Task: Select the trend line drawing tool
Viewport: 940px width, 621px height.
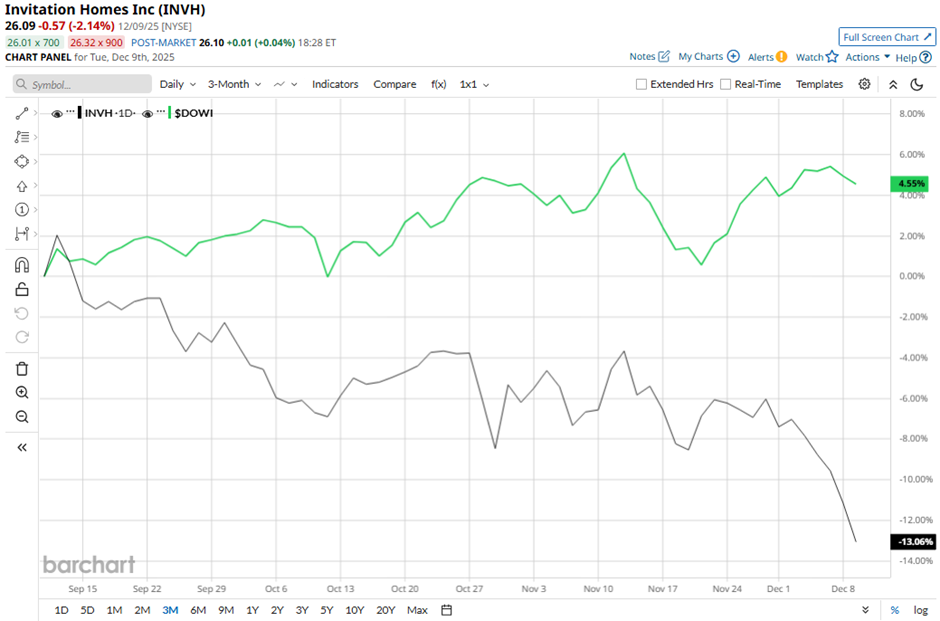Action: pos(22,113)
